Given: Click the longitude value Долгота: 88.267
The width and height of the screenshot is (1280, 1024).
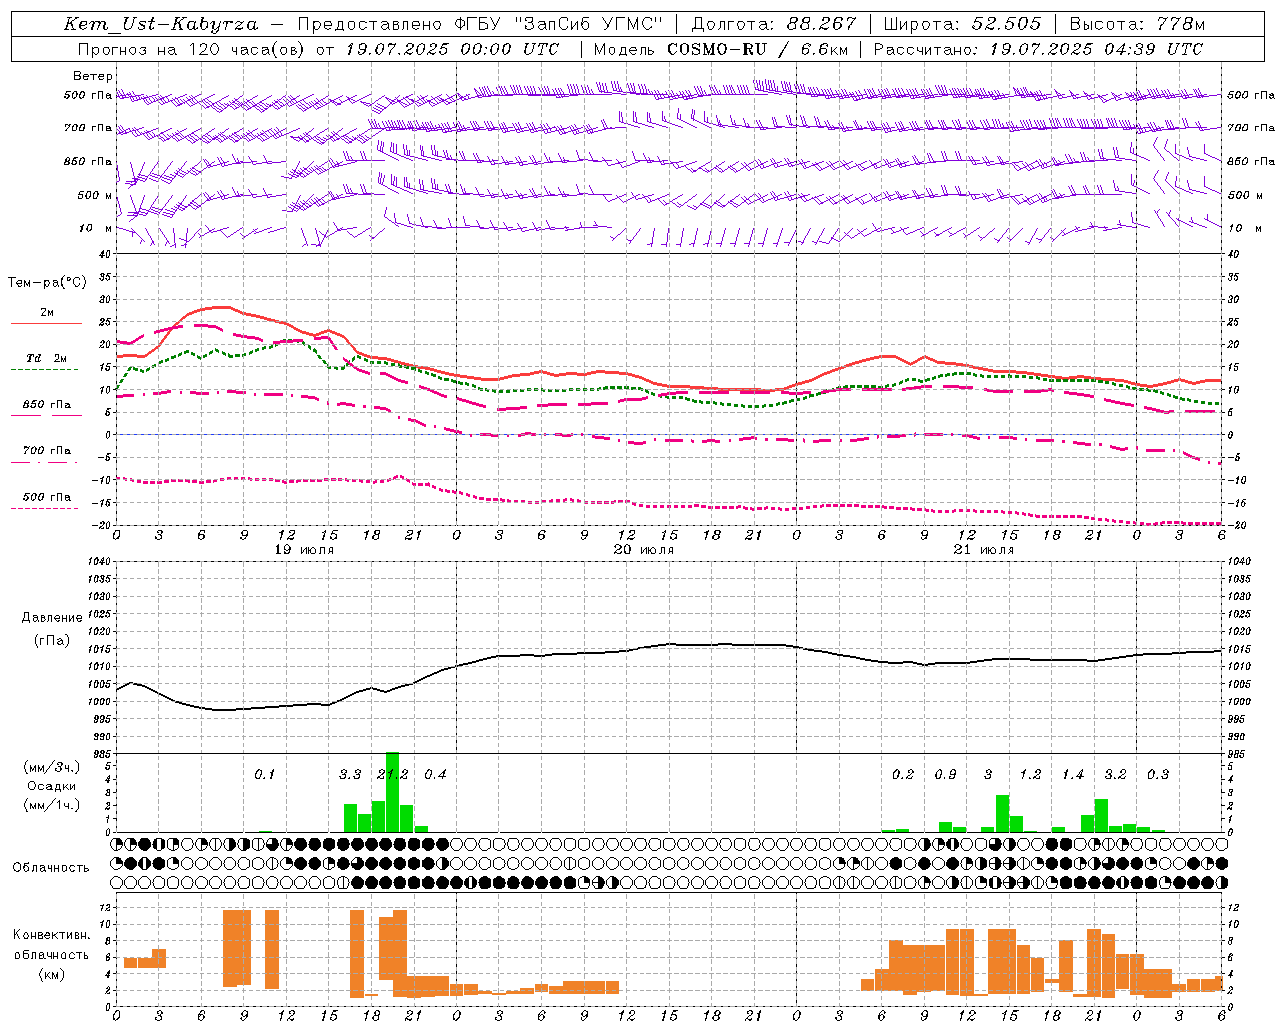Looking at the screenshot, I should coord(774,24).
